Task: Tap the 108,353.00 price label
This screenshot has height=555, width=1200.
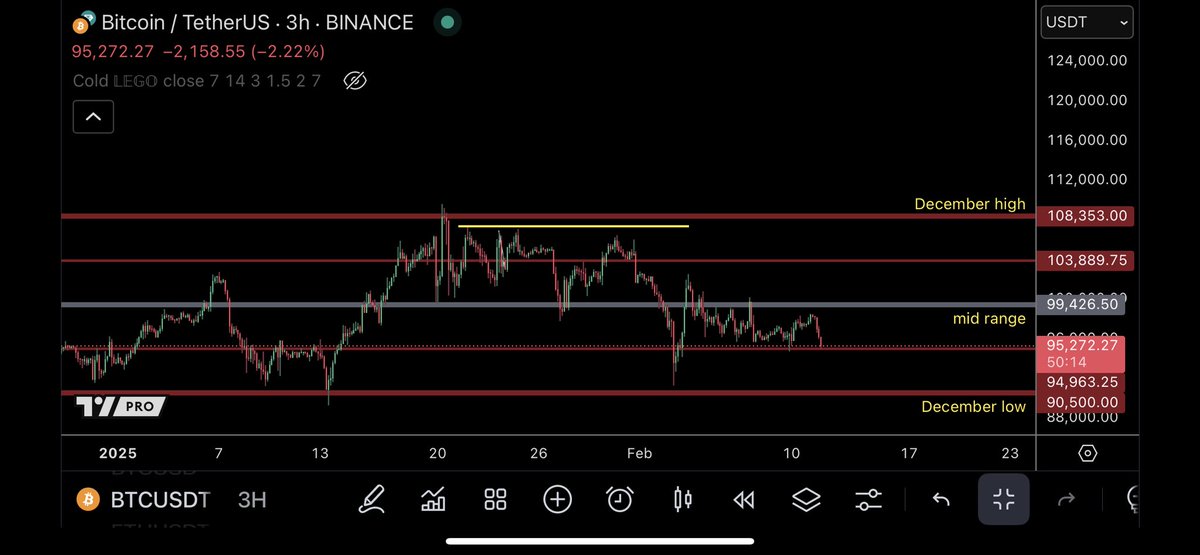Action: (x=1085, y=215)
